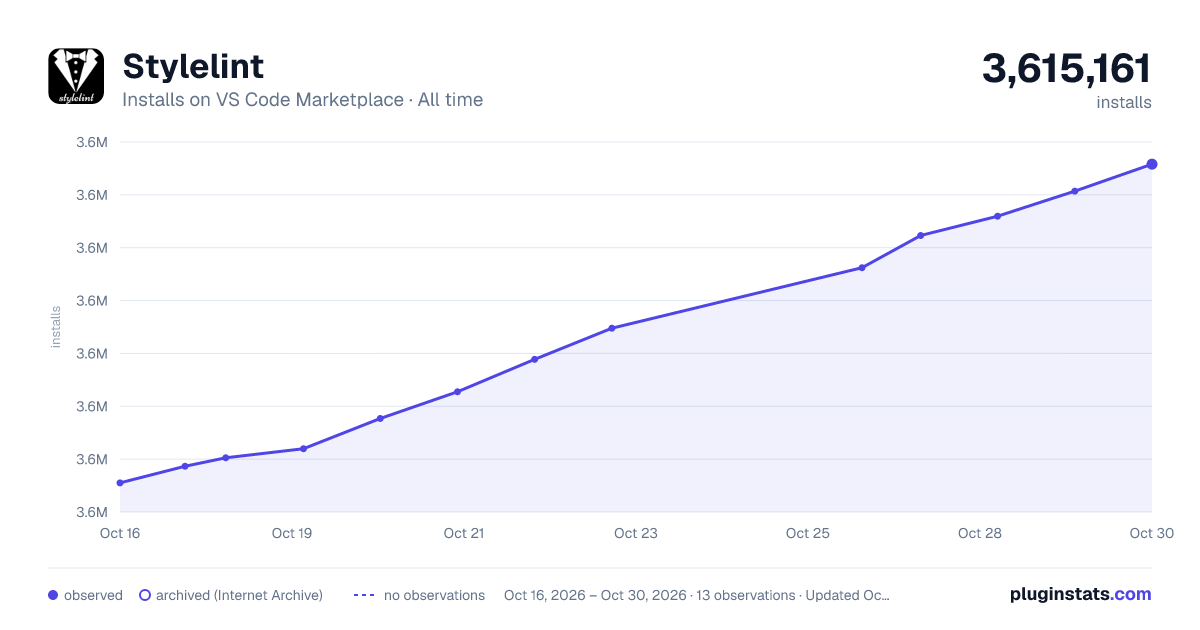Click the Oct 23 axis label
The image size is (1200, 630).
tap(636, 533)
